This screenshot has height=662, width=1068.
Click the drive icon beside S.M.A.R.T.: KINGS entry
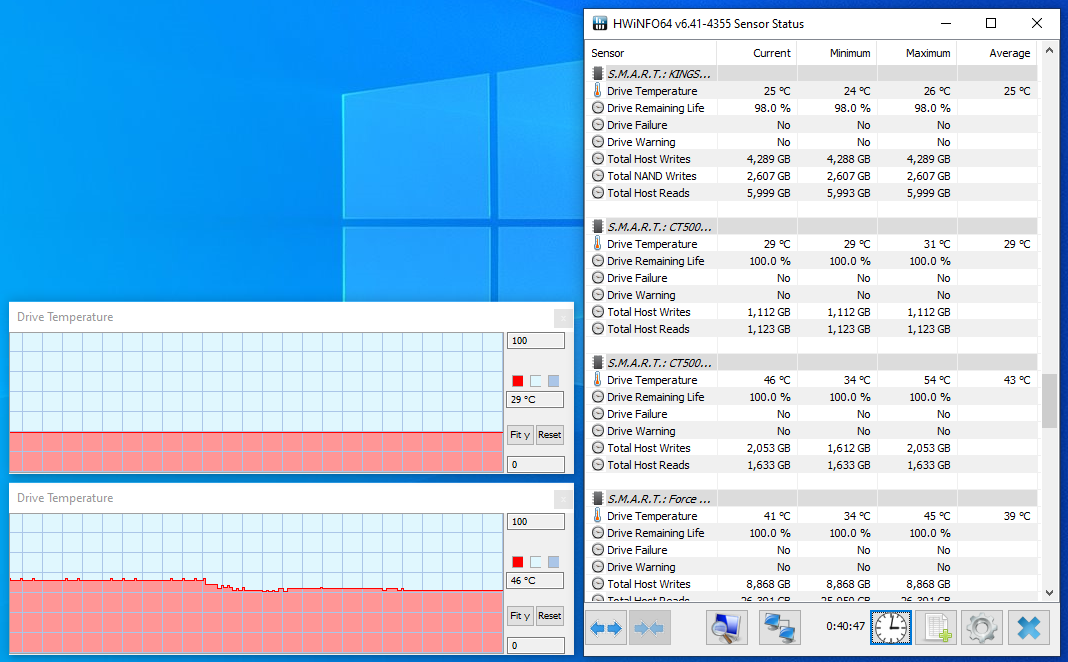tap(597, 73)
